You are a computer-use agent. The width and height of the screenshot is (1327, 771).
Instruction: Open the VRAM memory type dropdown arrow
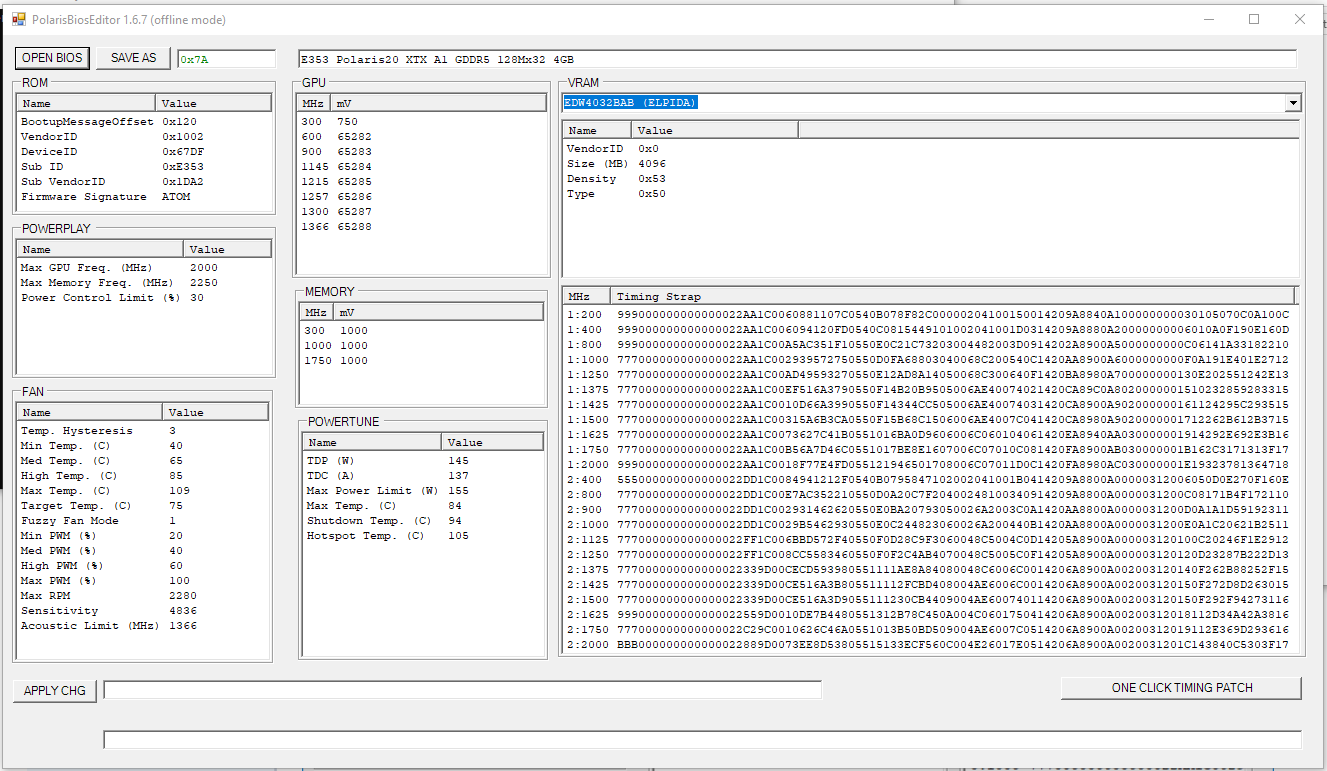[x=1293, y=103]
